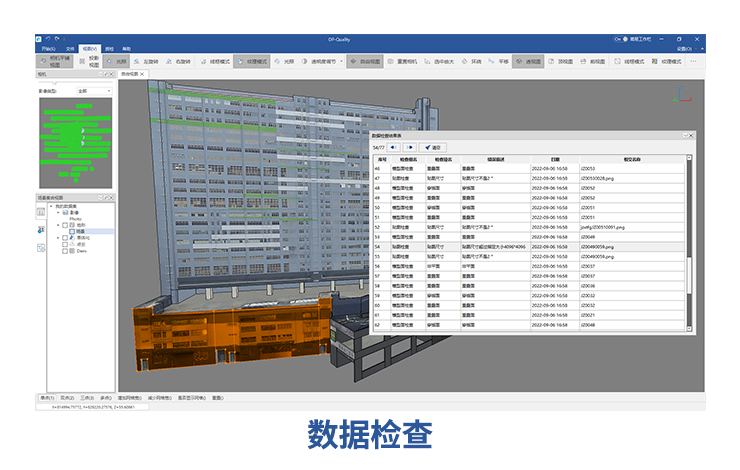The height and width of the screenshot is (470, 740).
Task: Open the 文件 ribbon tab
Action: pyautogui.click(x=71, y=48)
